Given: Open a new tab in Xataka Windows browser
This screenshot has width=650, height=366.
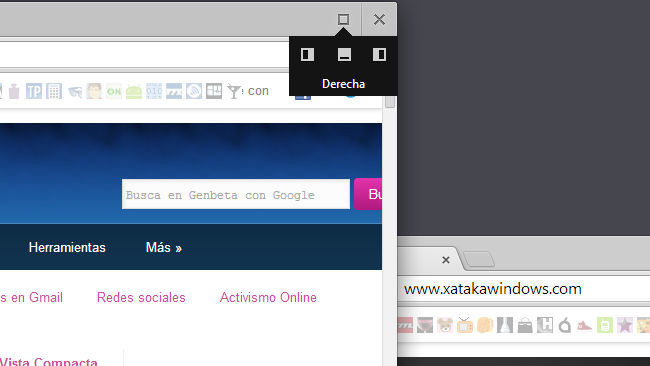Looking at the screenshot, I should pos(479,259).
